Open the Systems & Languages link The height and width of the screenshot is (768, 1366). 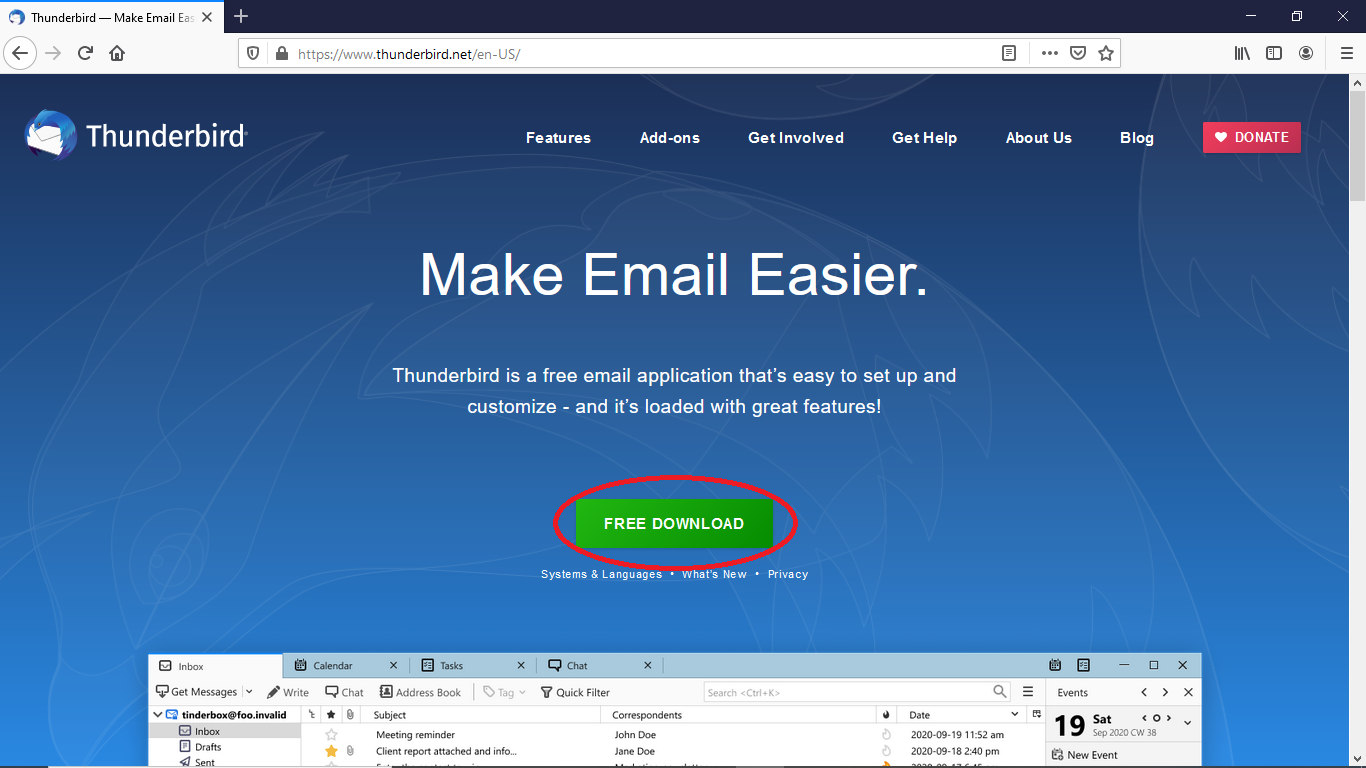coord(602,574)
